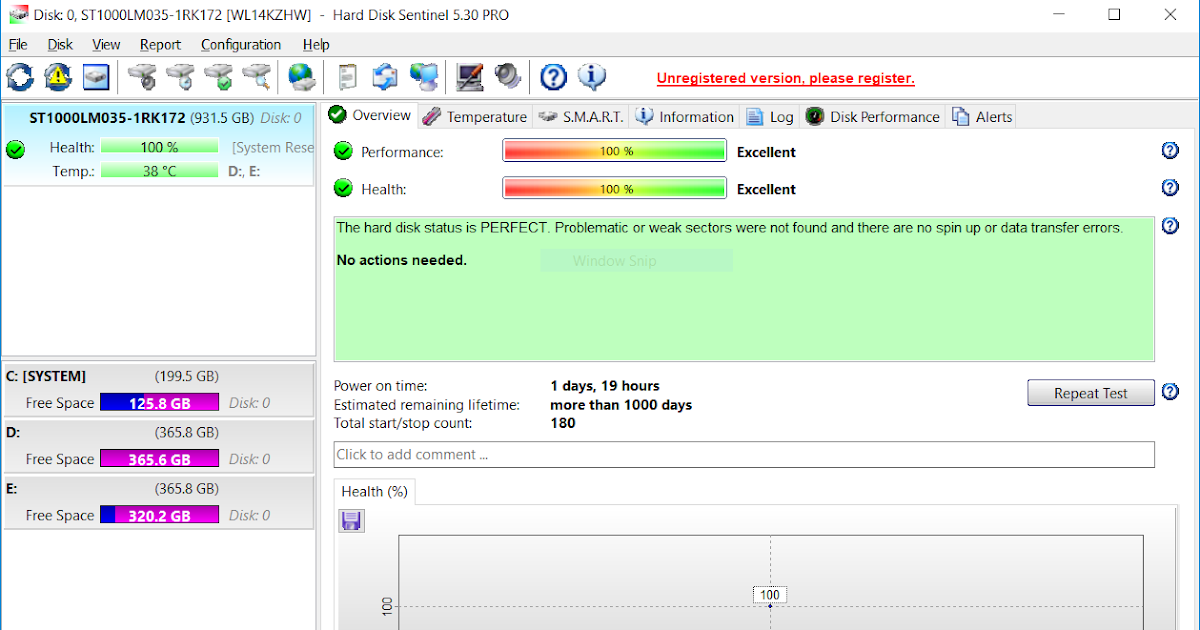The width and height of the screenshot is (1200, 630).
Task: Click the disk with green checkmark icon
Action: click(x=219, y=76)
